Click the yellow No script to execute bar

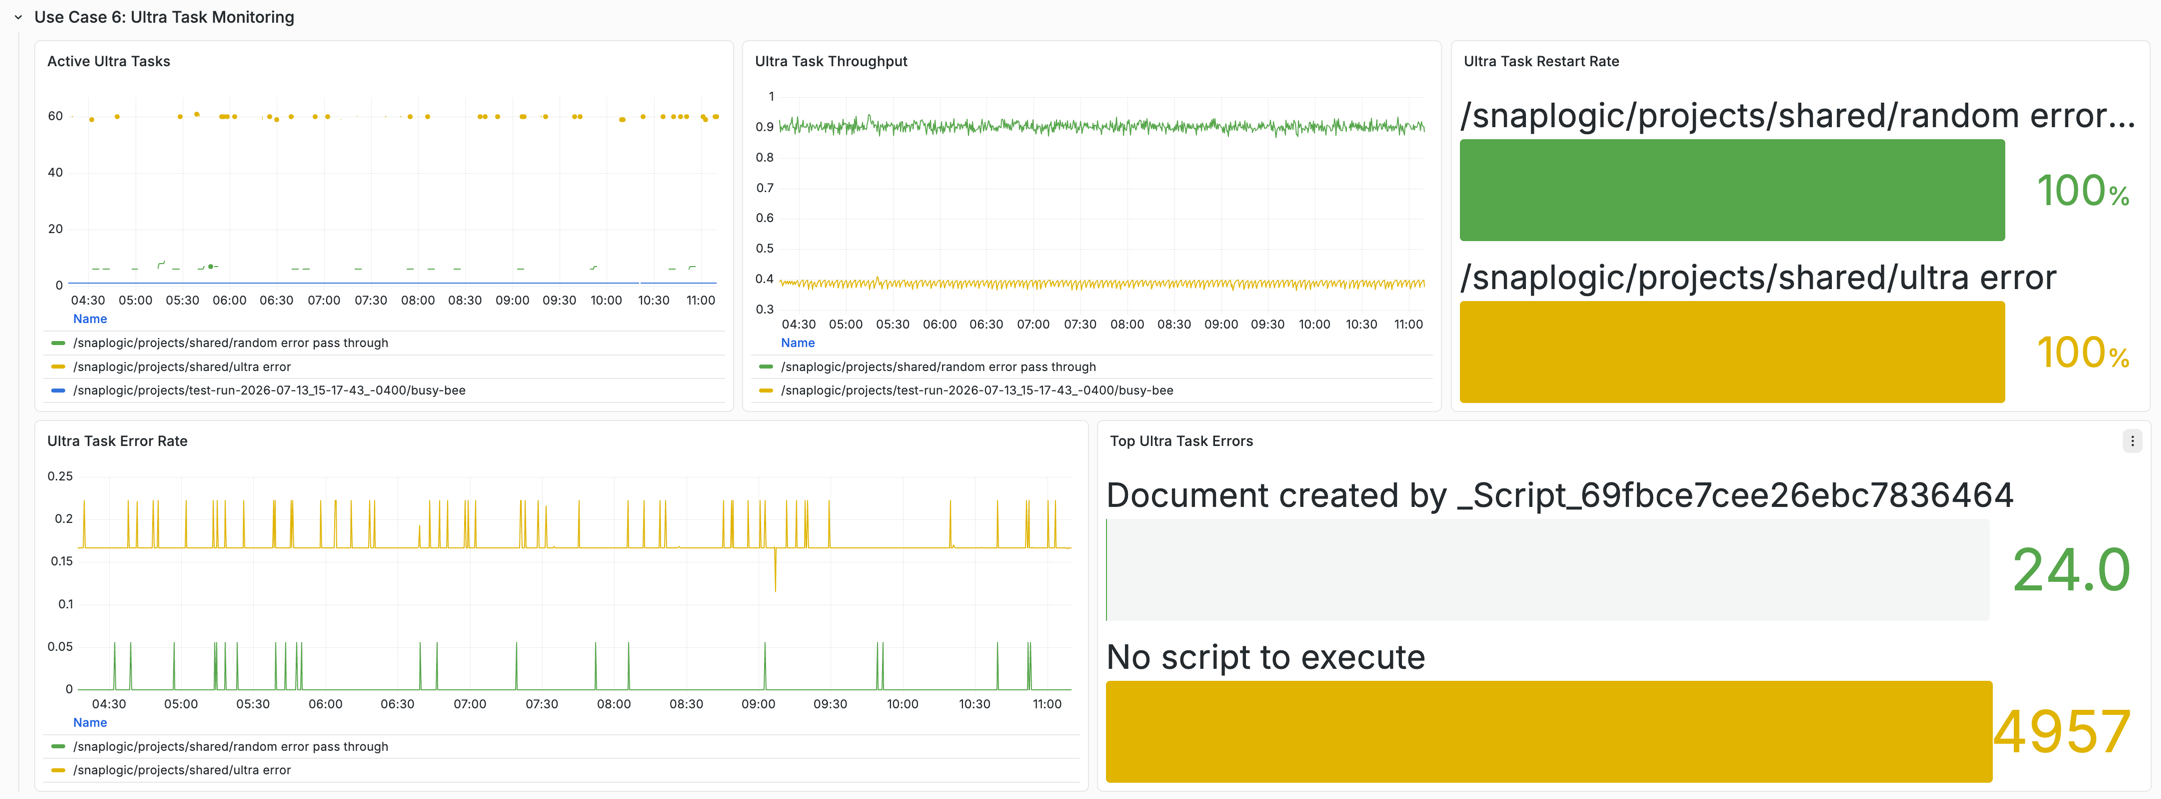pyautogui.click(x=1549, y=732)
